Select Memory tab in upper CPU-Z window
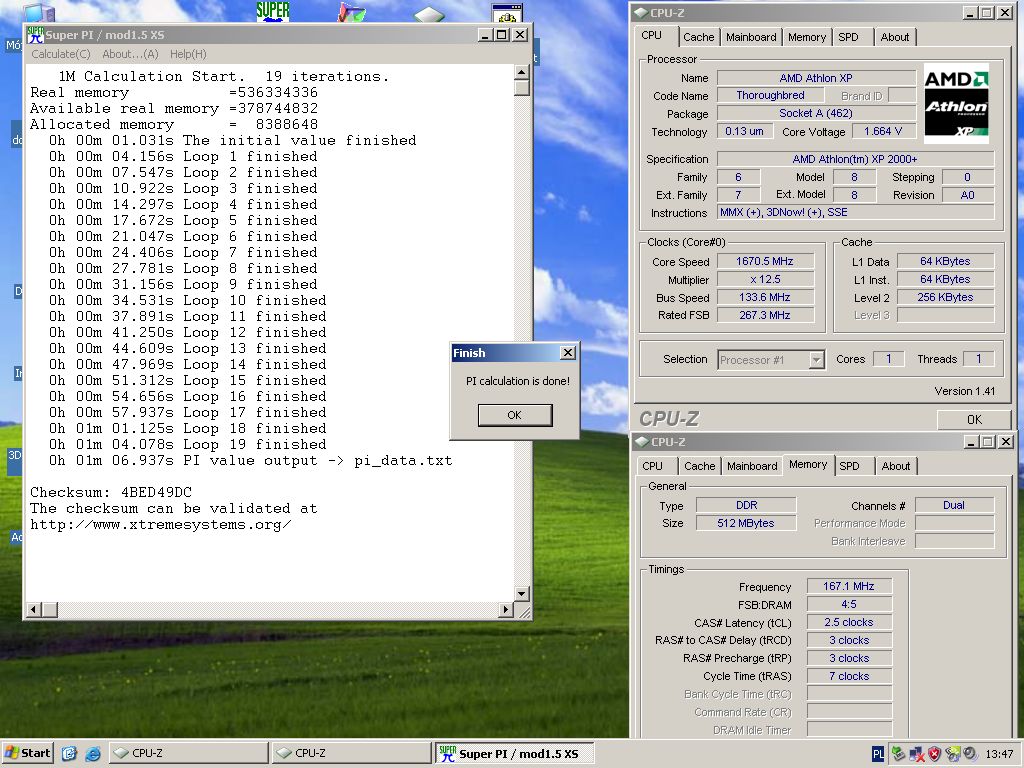 point(807,37)
